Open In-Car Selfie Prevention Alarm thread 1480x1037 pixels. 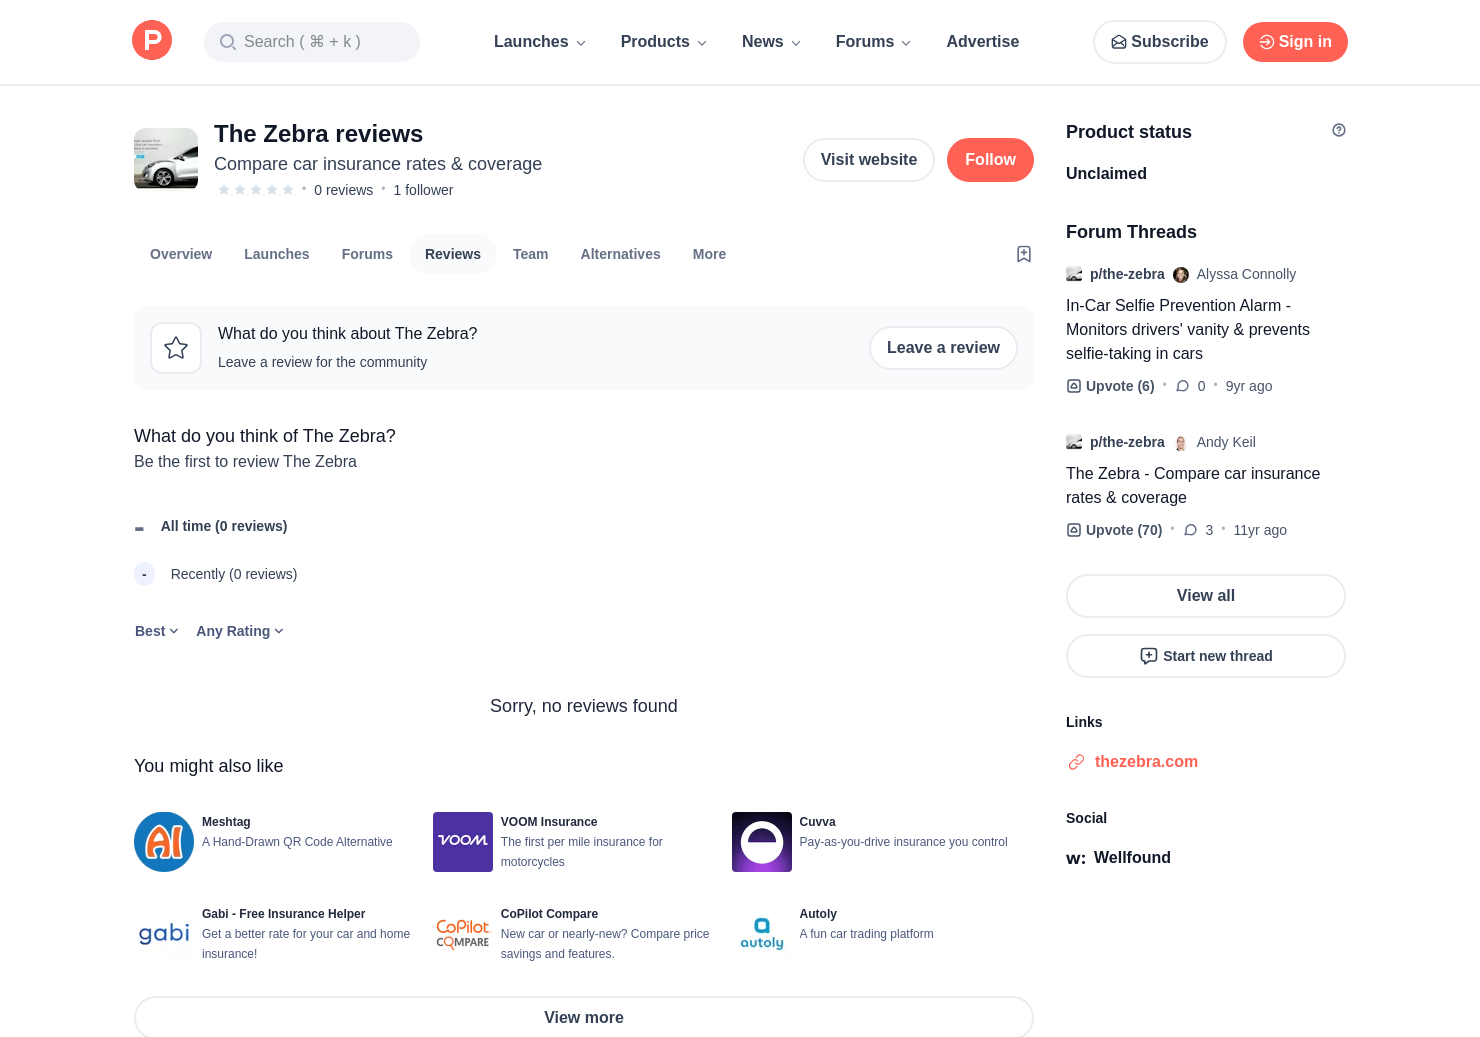pos(1188,330)
